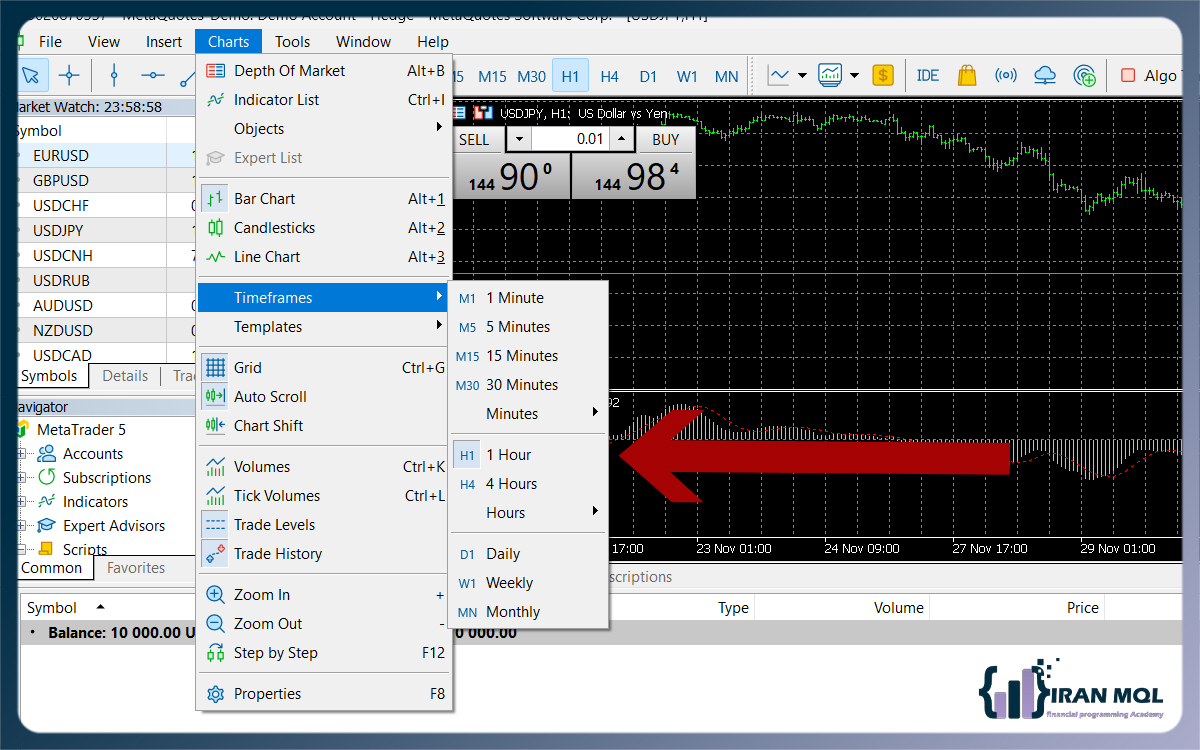Open Depth Of Market from Charts menu
Viewport: 1200px width, 750px height.
click(324, 71)
